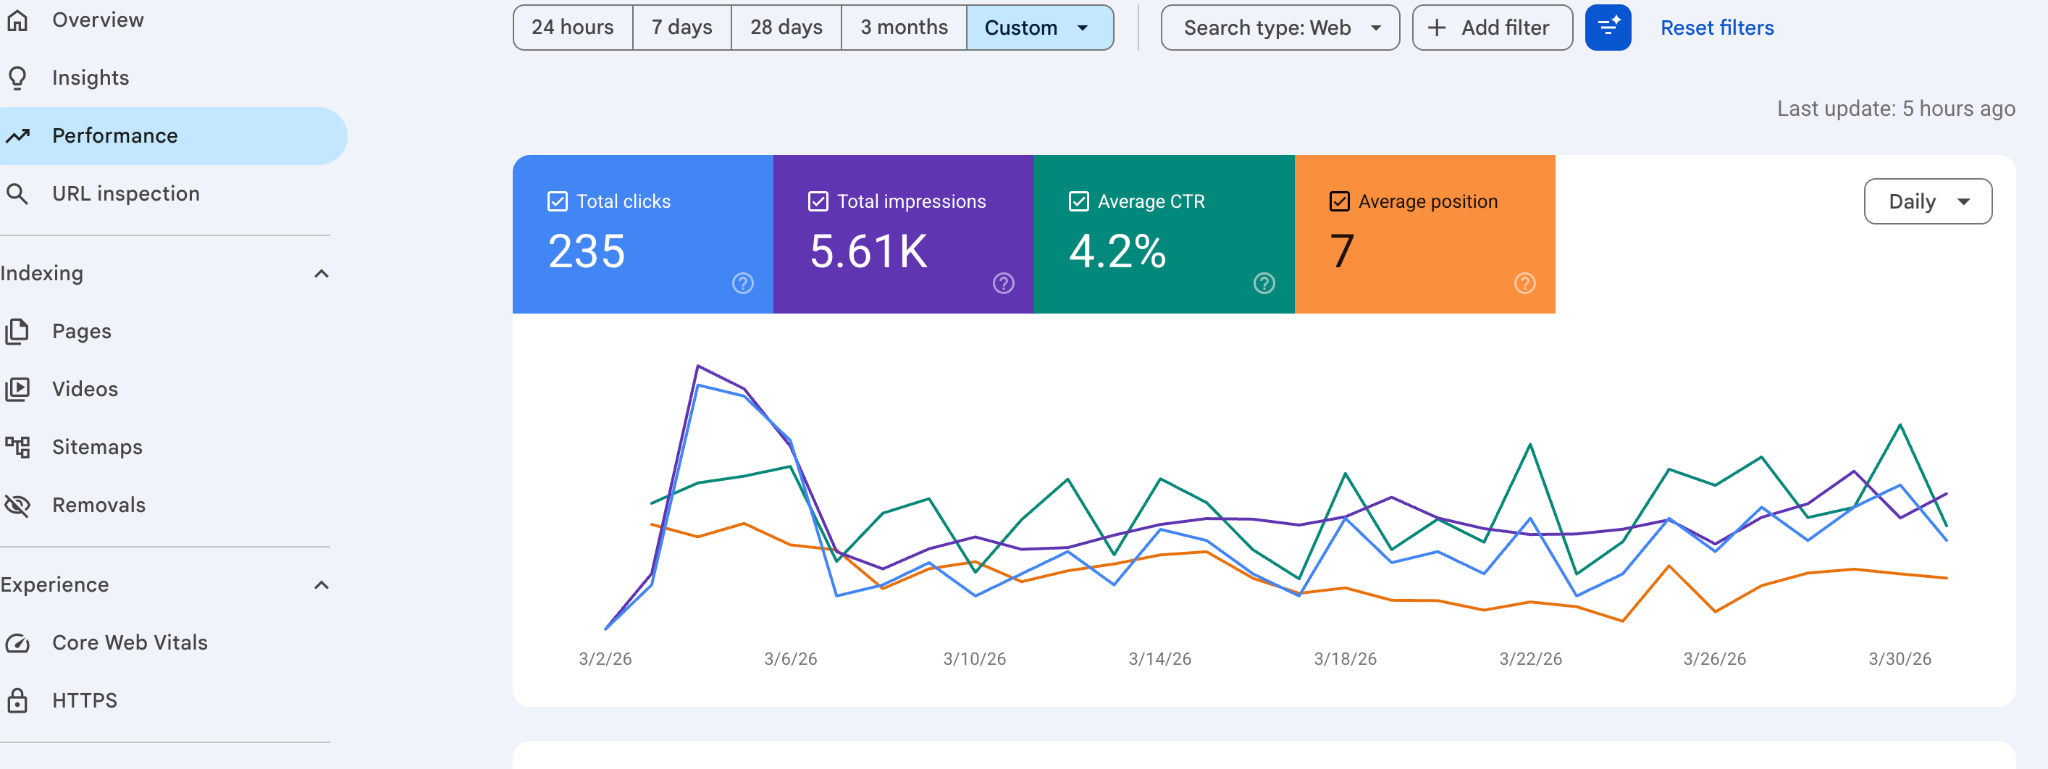The height and width of the screenshot is (769, 2048).
Task: Uncheck the Average CTR checkbox
Action: point(1079,202)
